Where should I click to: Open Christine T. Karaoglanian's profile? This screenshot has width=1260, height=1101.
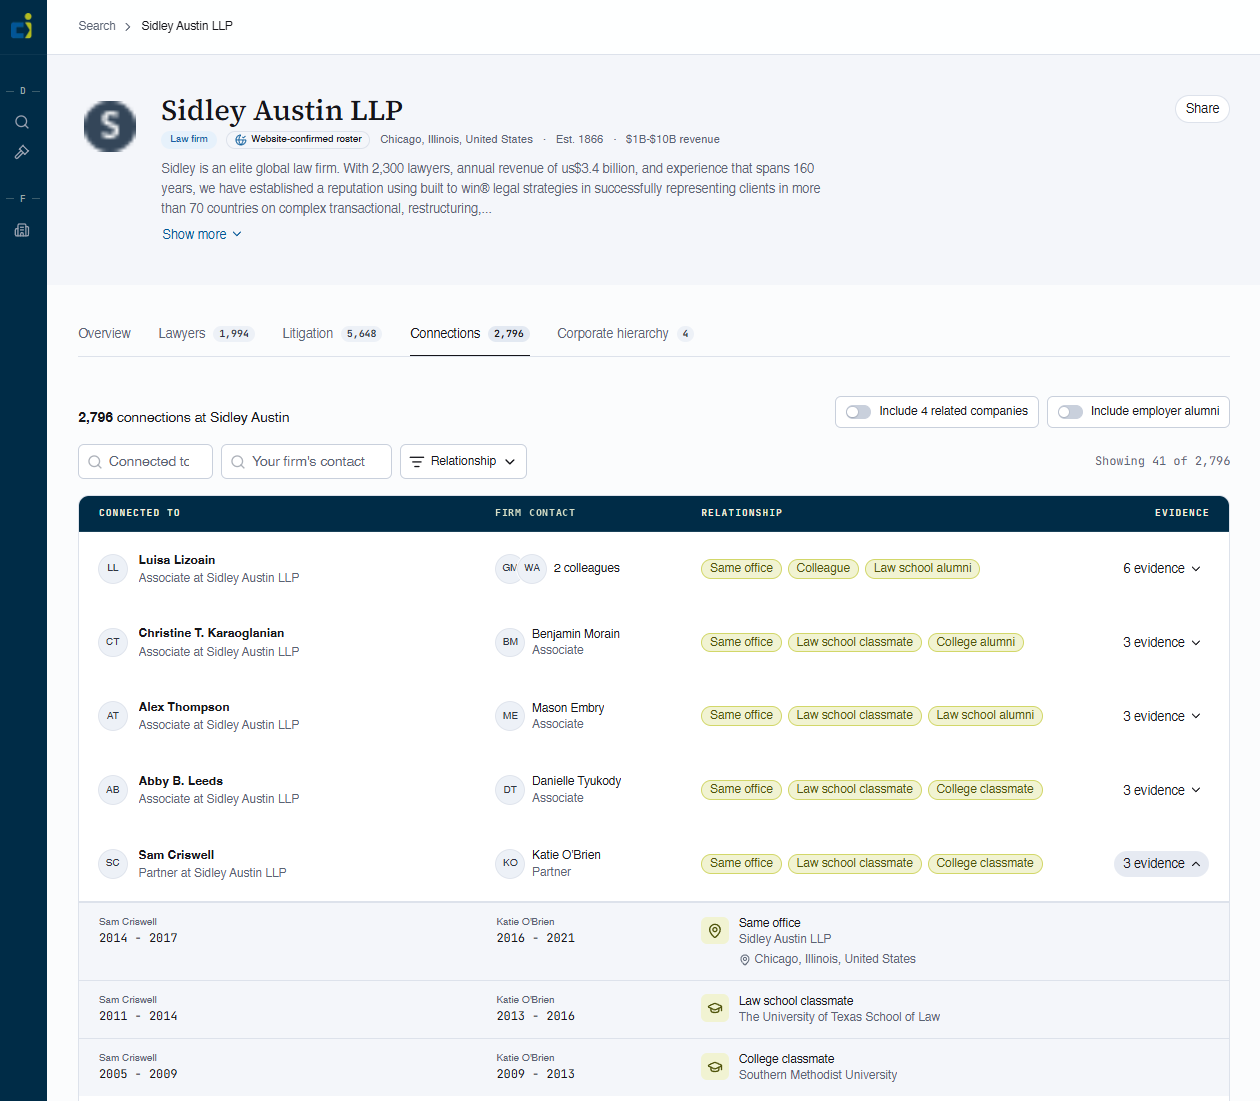pos(211,633)
